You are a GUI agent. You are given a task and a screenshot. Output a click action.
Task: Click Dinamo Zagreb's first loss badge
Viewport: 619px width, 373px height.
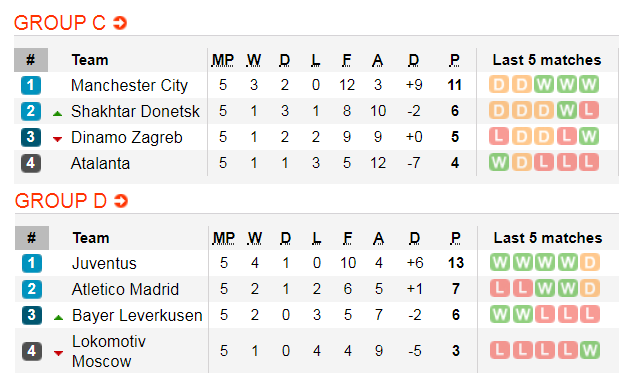[499, 137]
